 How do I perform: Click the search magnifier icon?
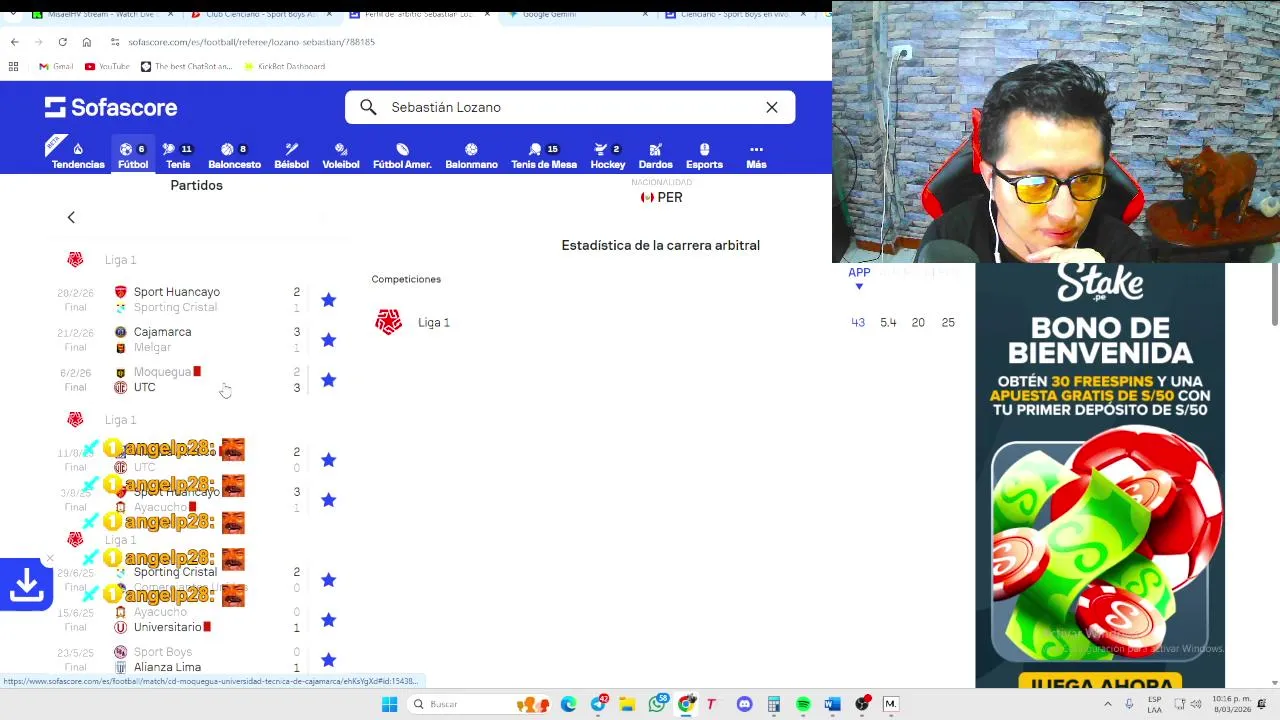(x=368, y=107)
